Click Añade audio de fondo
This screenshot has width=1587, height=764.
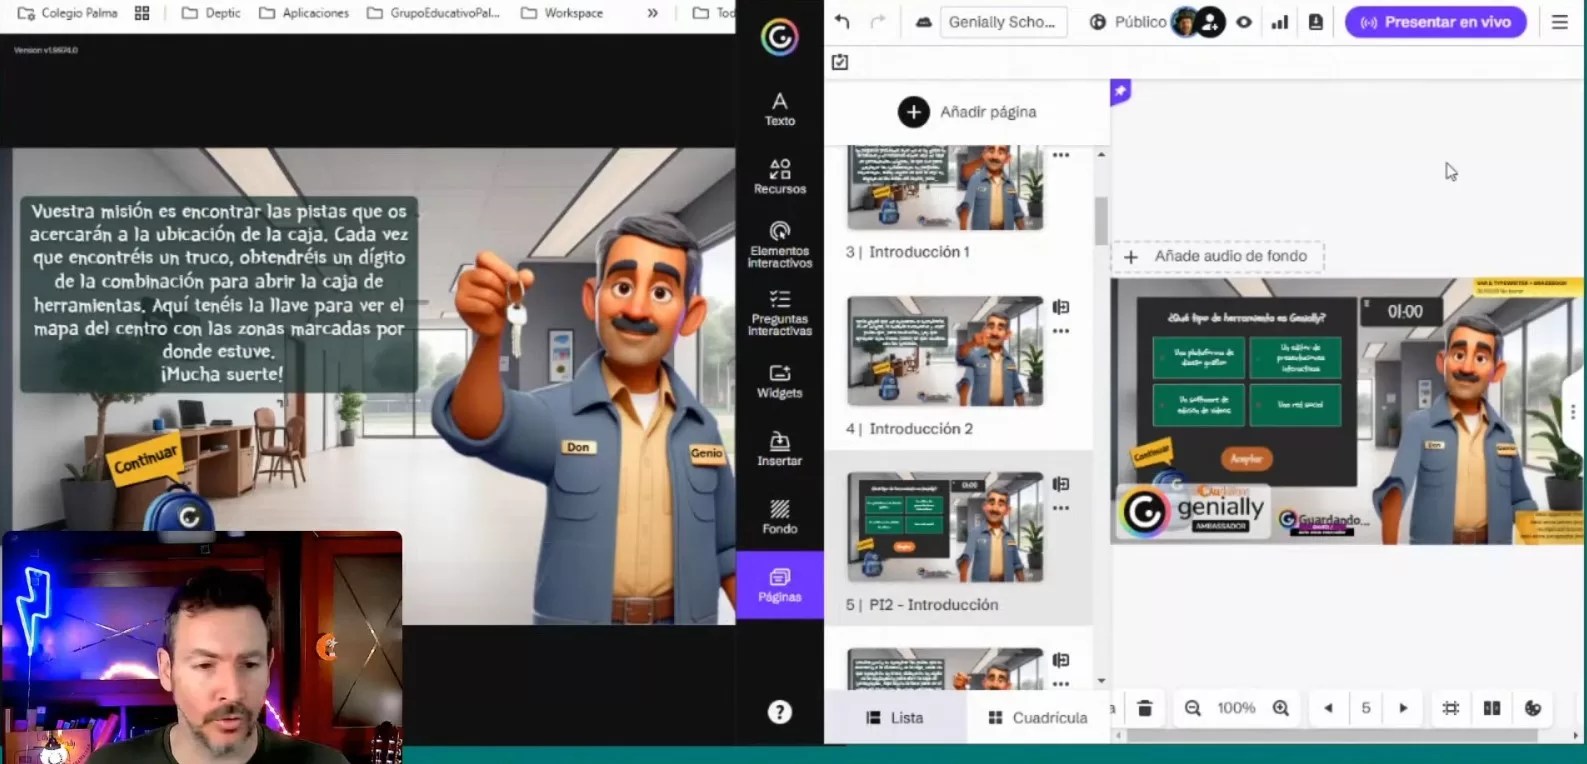point(1217,256)
